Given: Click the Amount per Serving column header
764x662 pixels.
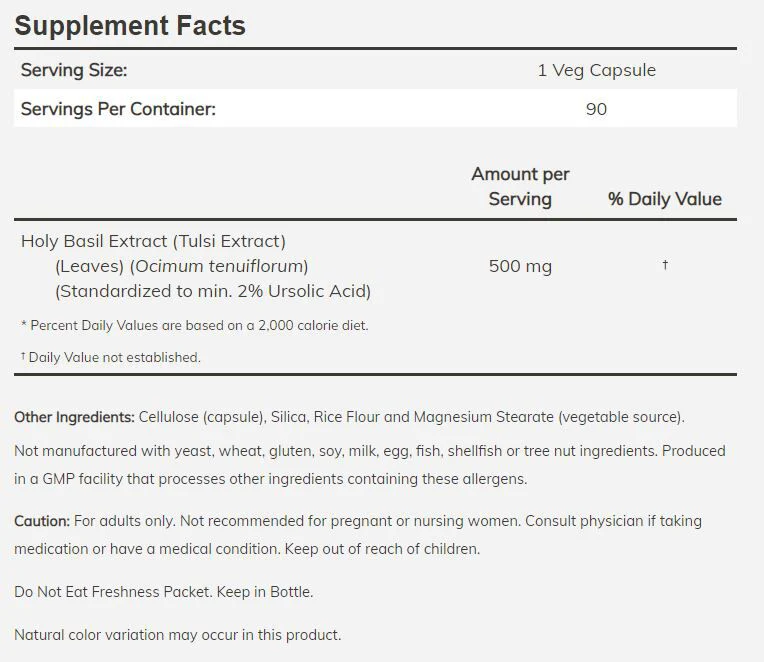Looking at the screenshot, I should pyautogui.click(x=520, y=187).
